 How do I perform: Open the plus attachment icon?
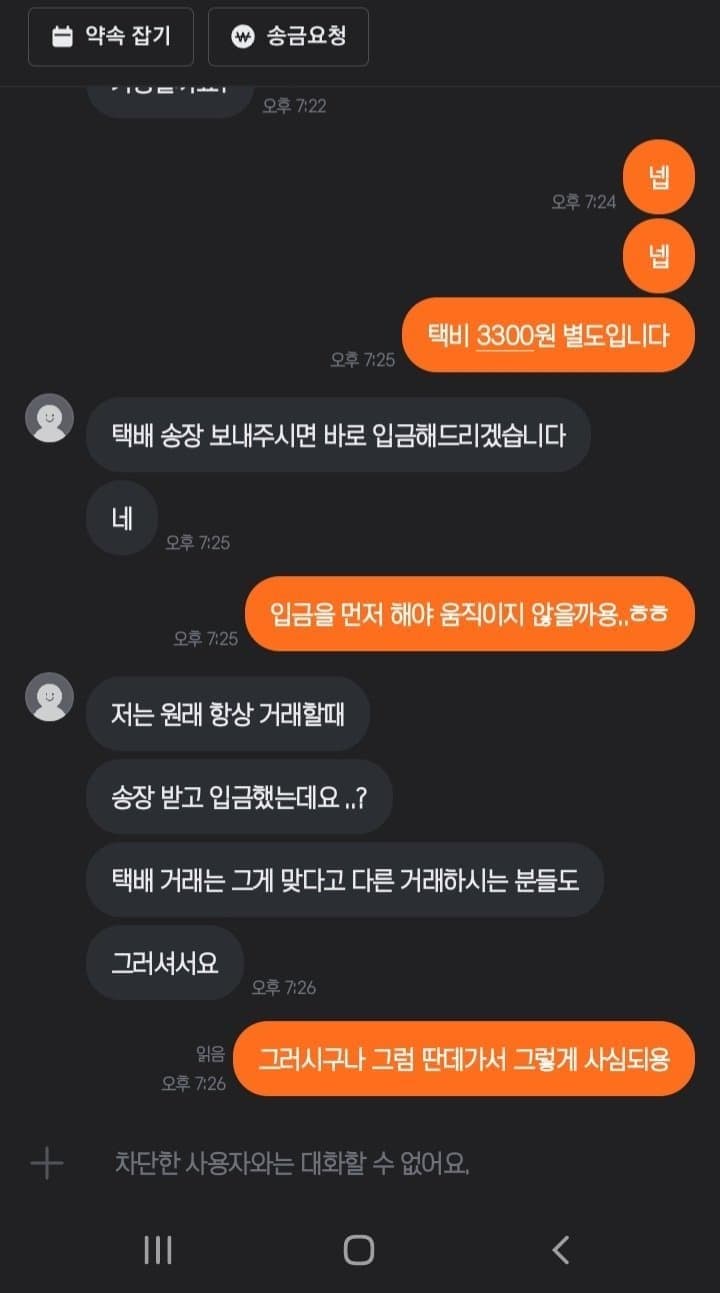point(47,1163)
